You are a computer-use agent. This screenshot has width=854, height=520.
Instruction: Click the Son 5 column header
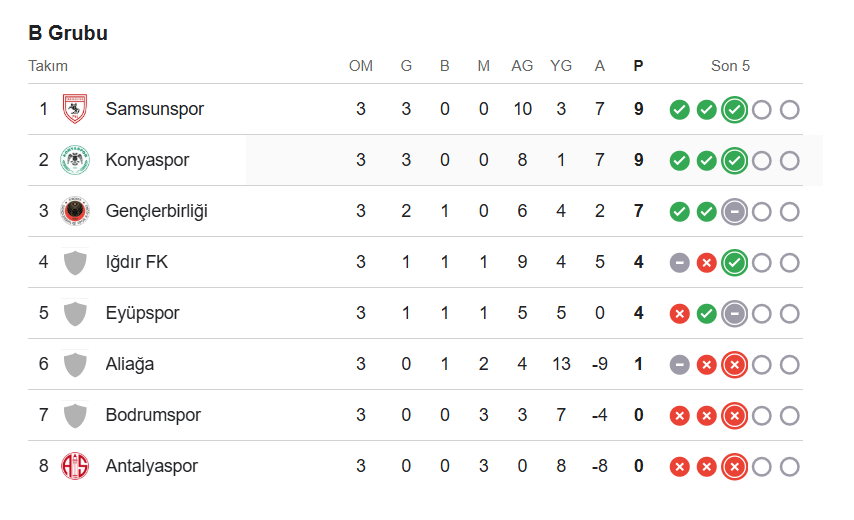click(x=730, y=66)
